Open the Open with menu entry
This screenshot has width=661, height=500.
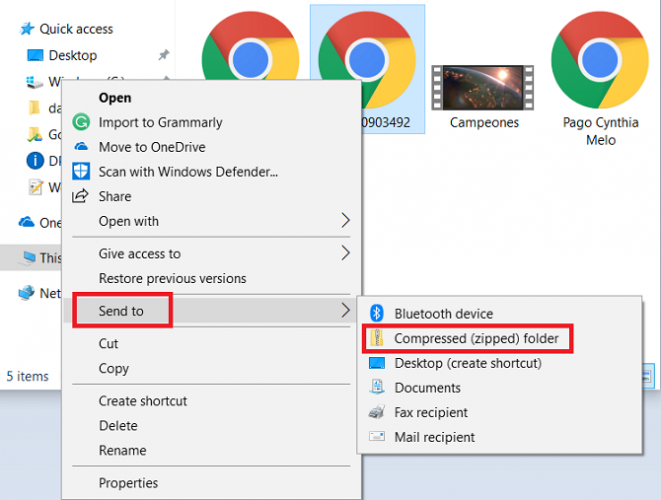click(211, 221)
